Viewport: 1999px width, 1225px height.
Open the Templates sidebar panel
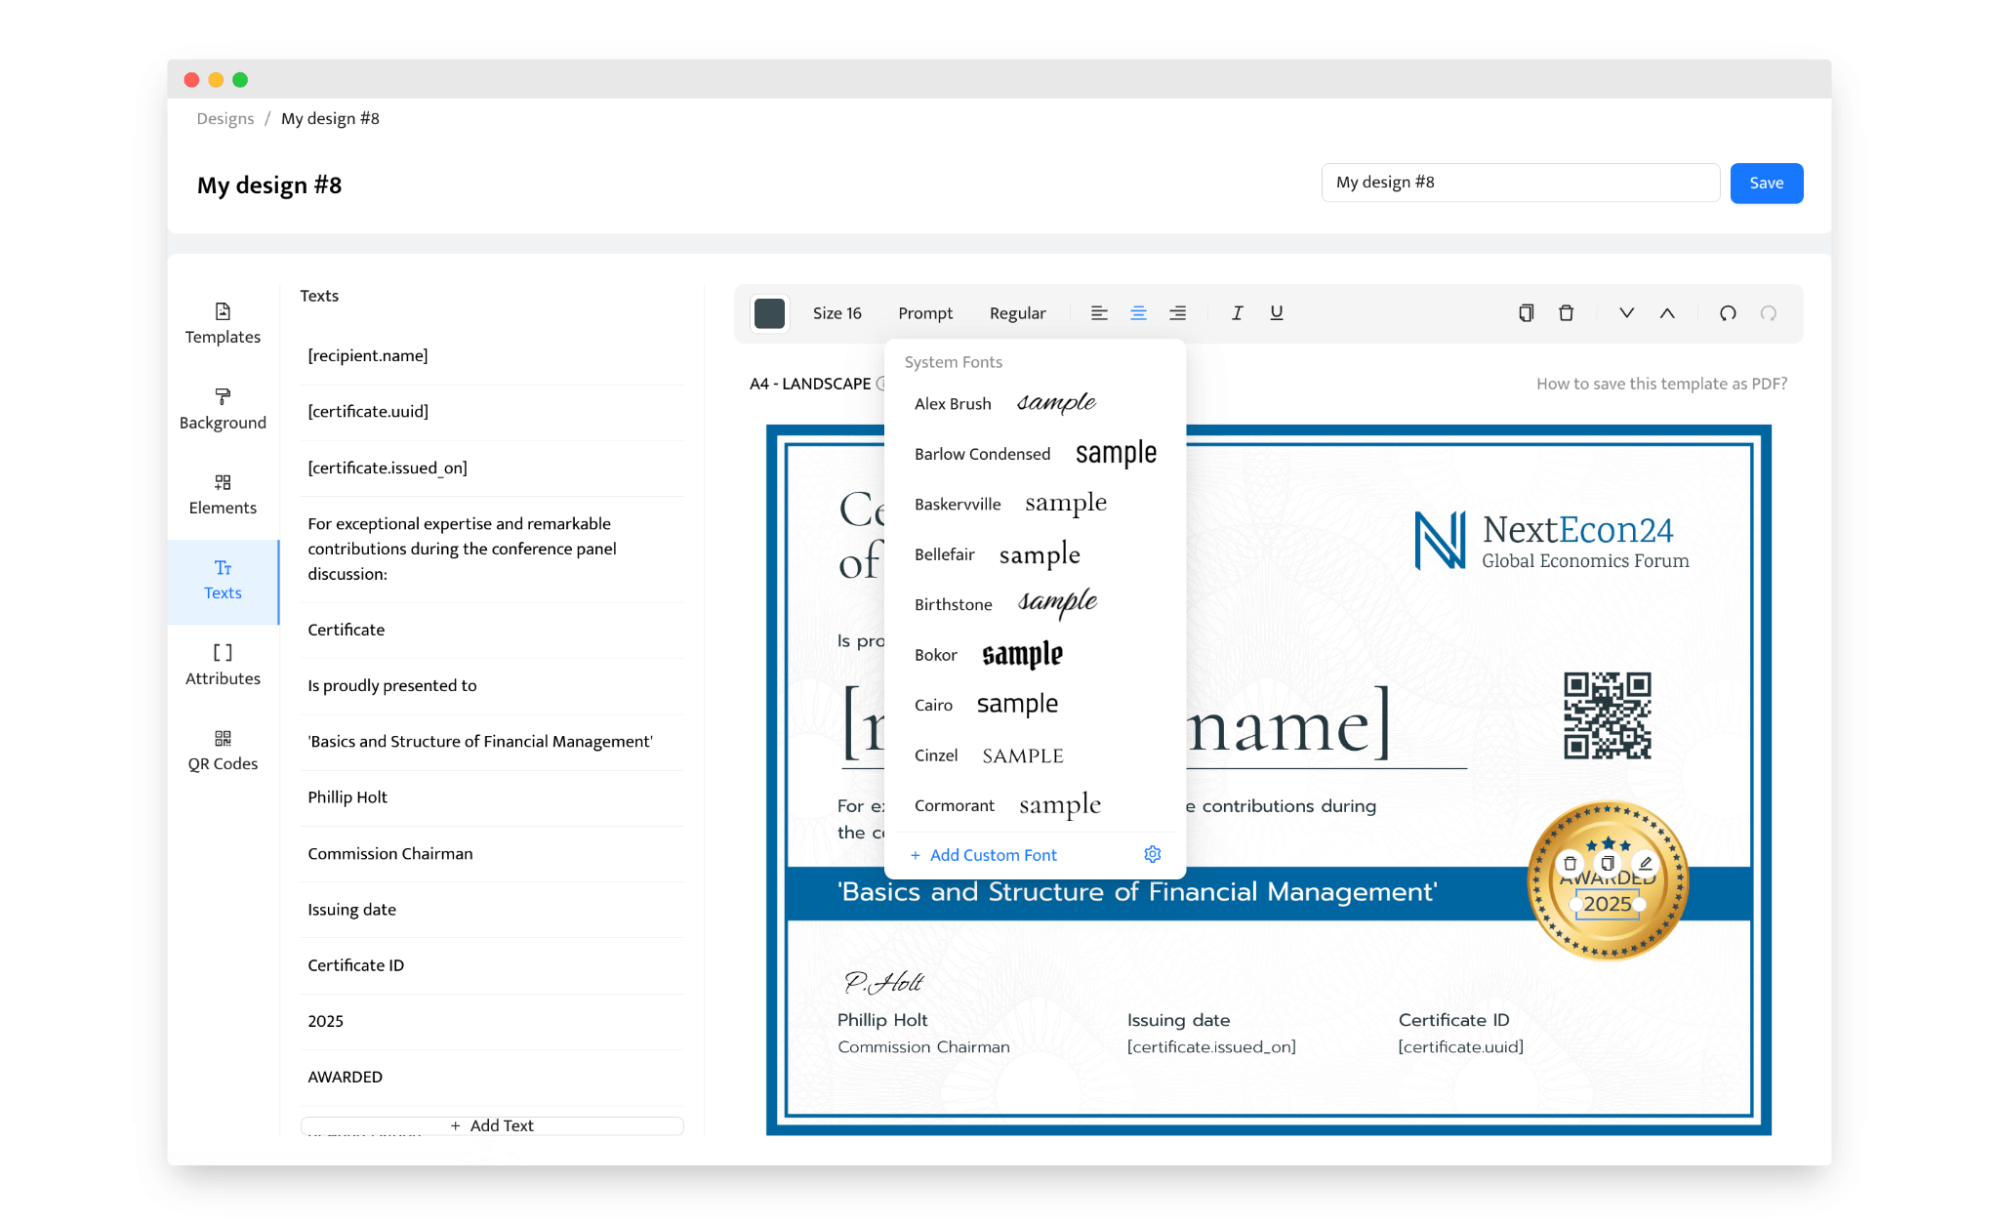(x=222, y=324)
